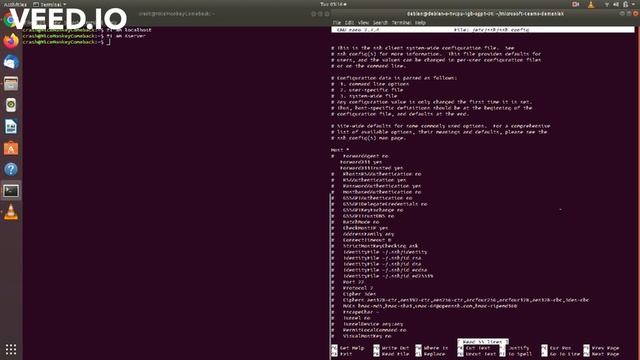Click the Next Page nano shortcut

tap(602, 354)
